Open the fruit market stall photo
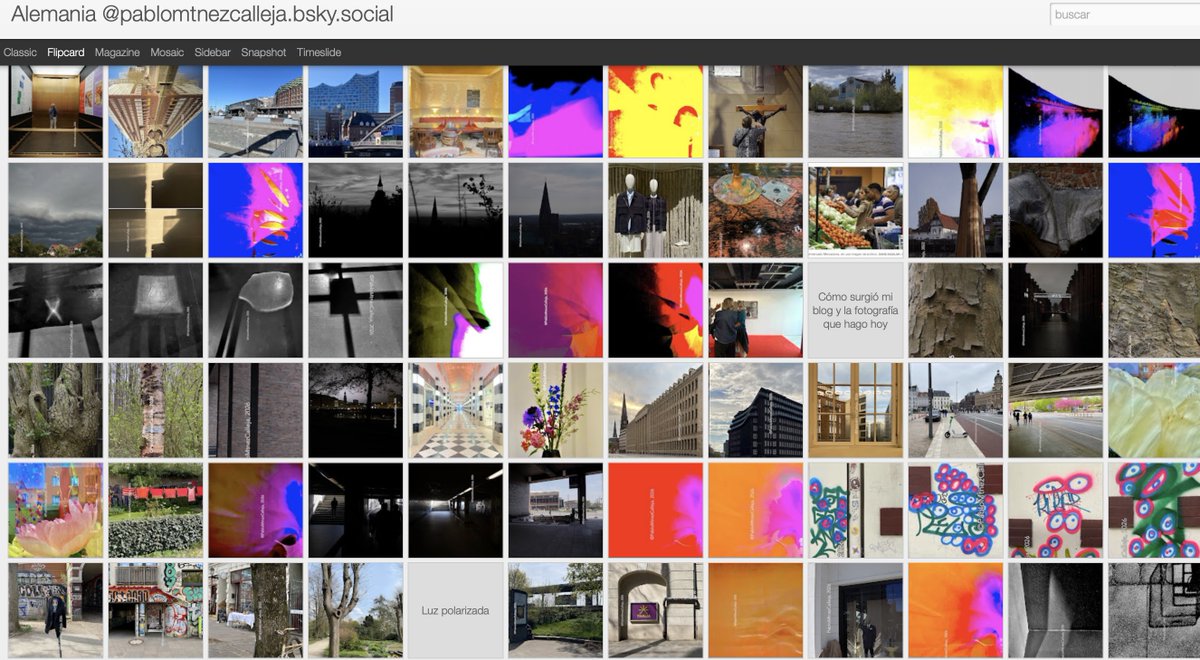 (x=855, y=210)
